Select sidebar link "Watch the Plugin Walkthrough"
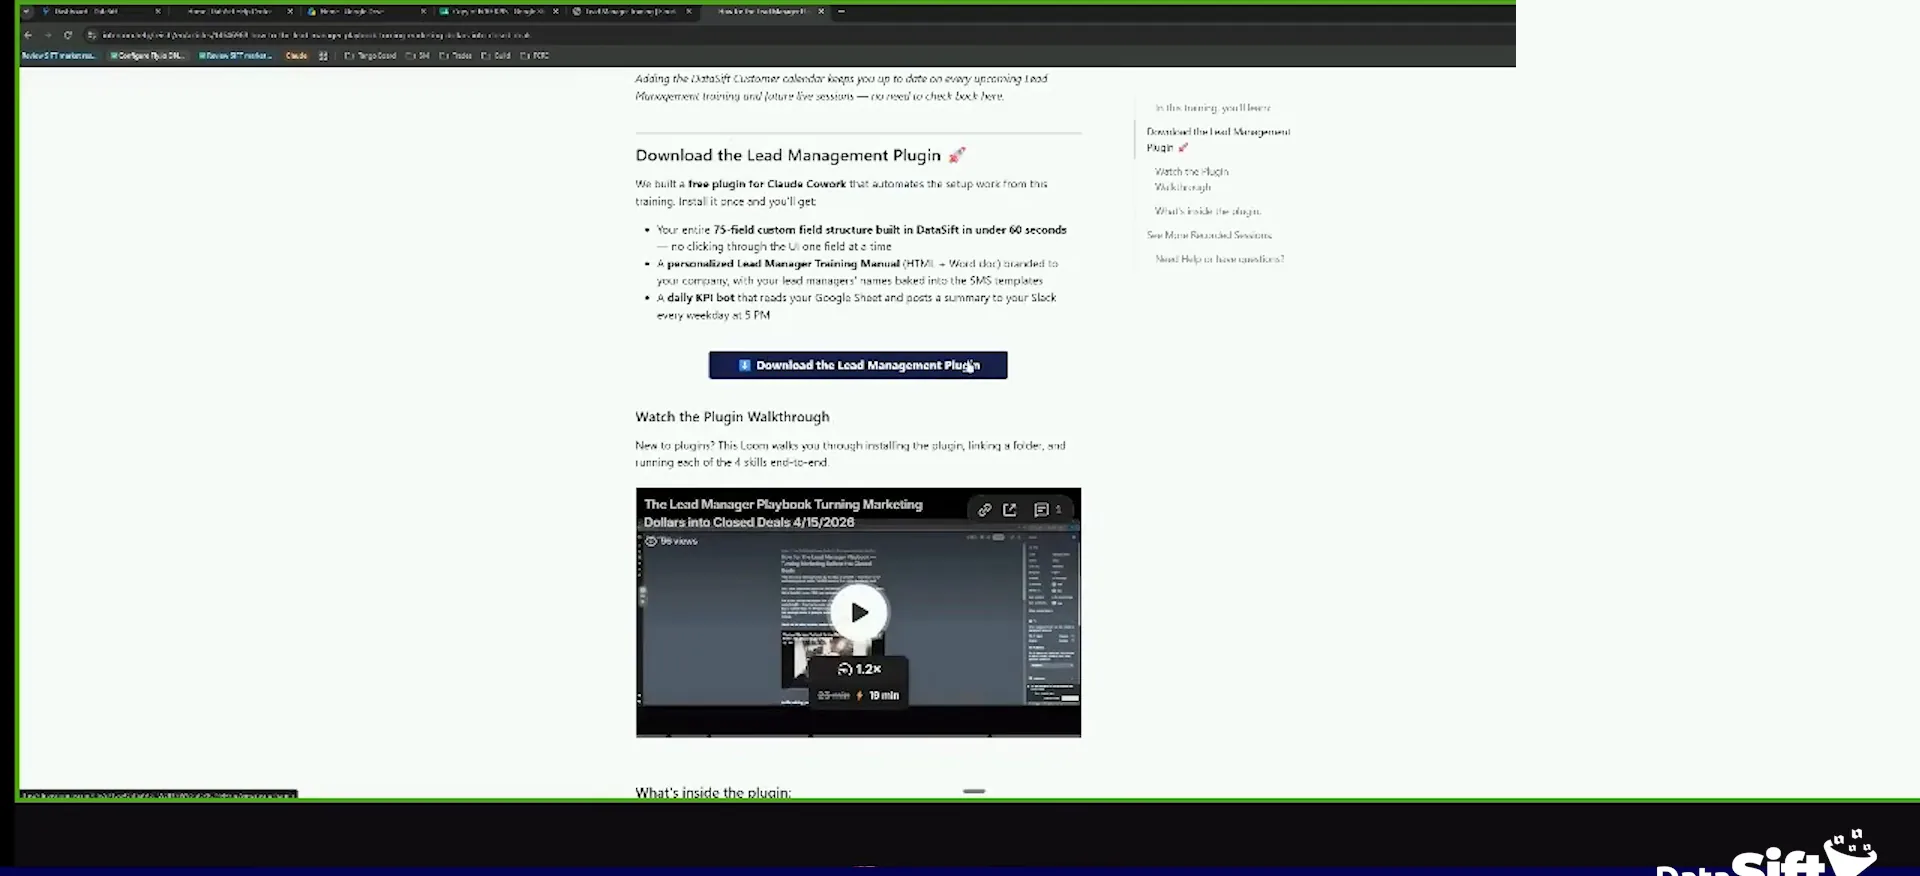 (x=1192, y=179)
